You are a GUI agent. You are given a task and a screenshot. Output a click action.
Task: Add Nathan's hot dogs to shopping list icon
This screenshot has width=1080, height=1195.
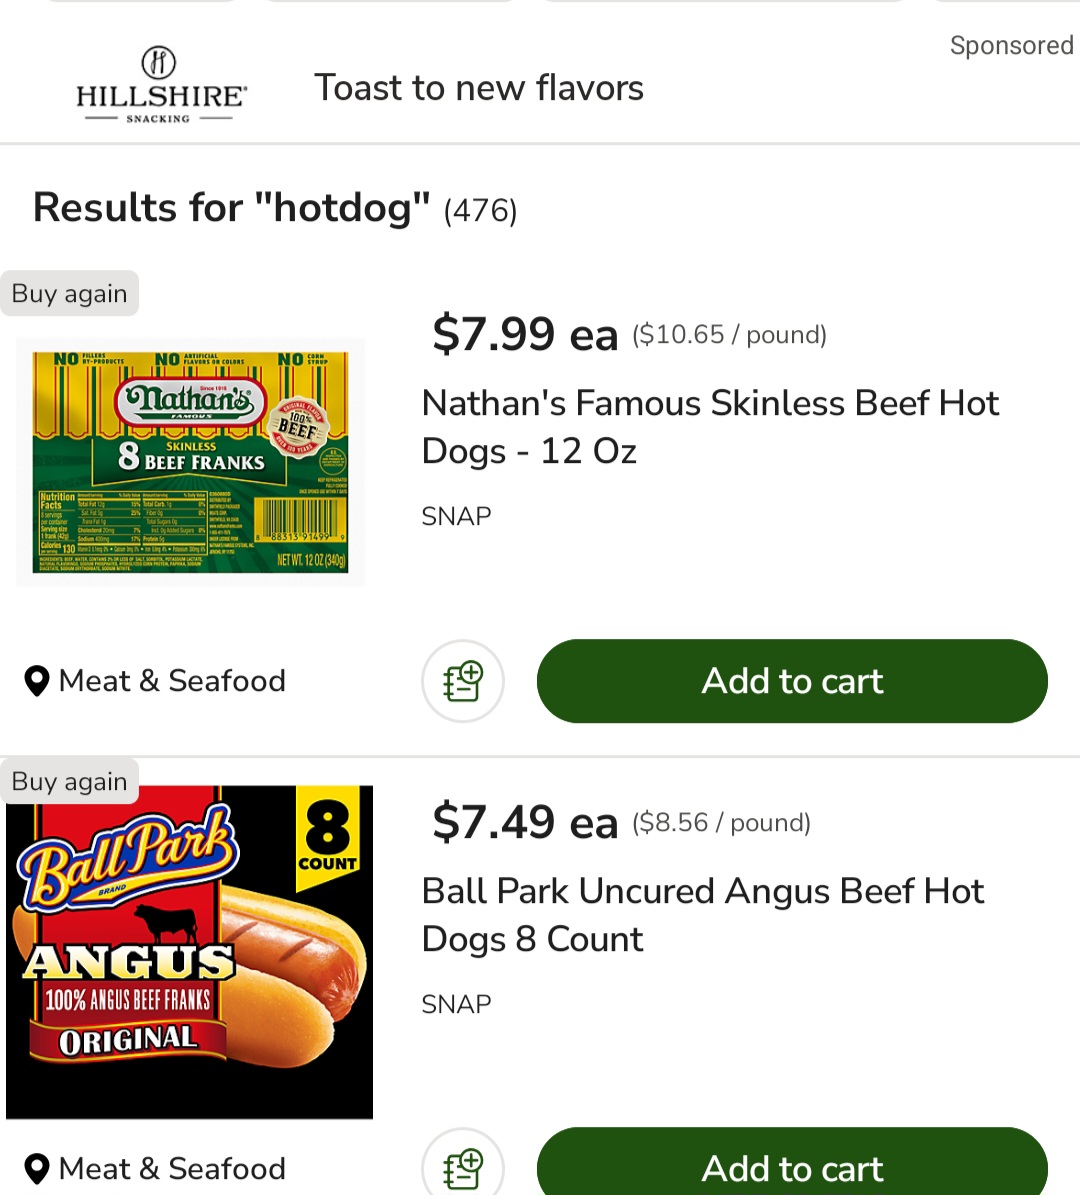463,681
